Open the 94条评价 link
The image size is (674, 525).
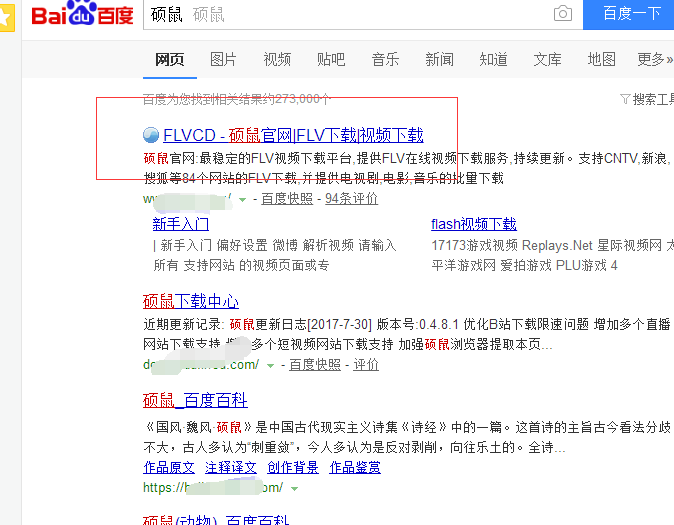(352, 199)
